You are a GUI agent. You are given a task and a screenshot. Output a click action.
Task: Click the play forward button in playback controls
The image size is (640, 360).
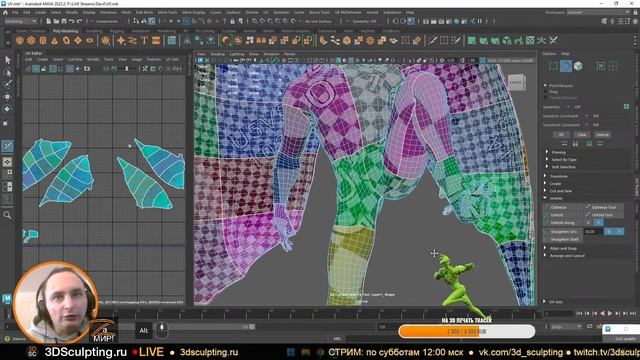pyautogui.click(x=610, y=313)
